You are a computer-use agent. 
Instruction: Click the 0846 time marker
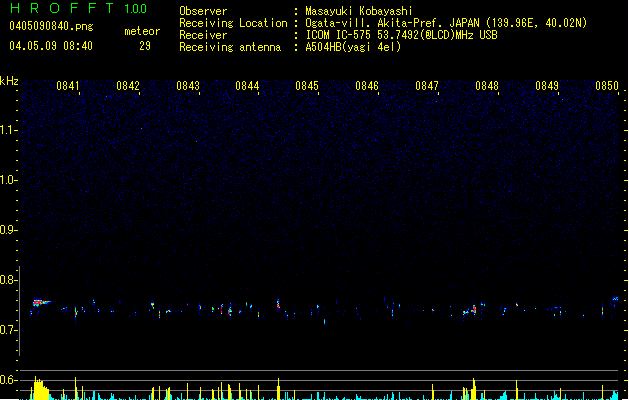pos(367,86)
